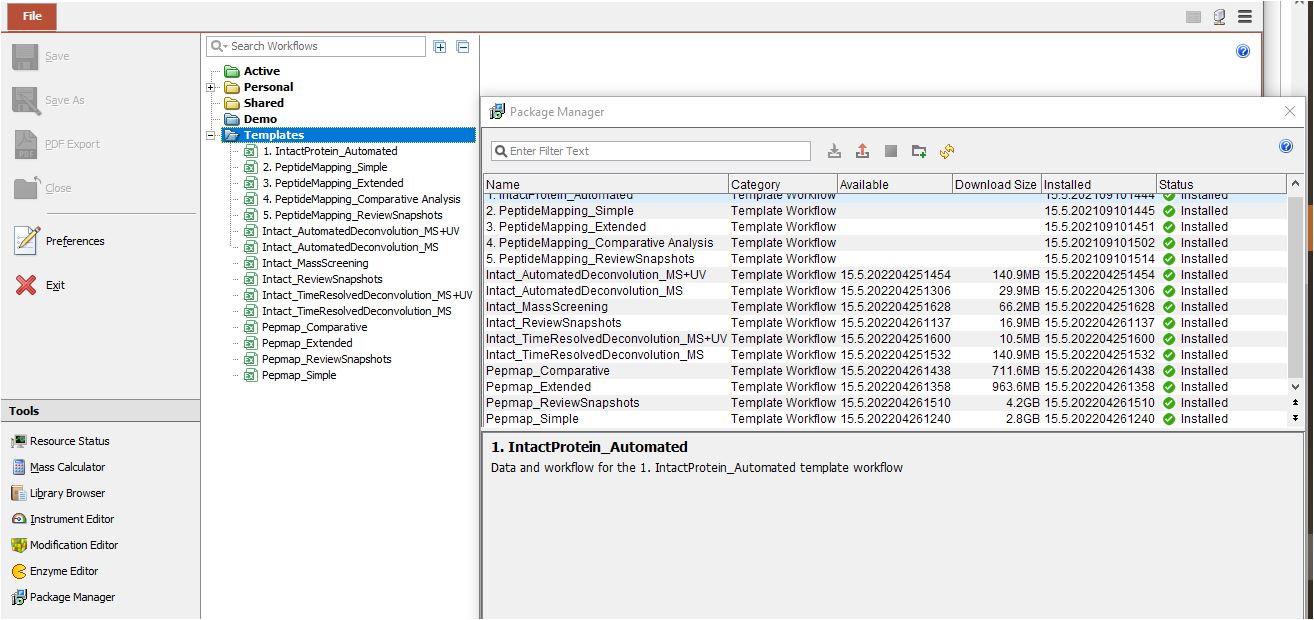Sort packages by the Category column

(x=783, y=184)
